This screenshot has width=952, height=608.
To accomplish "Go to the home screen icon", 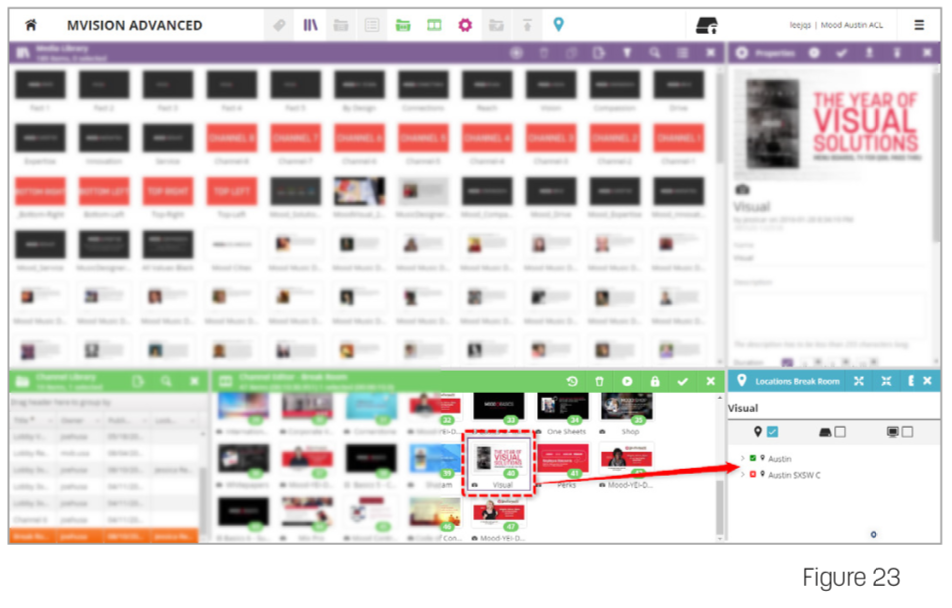I will [x=30, y=25].
